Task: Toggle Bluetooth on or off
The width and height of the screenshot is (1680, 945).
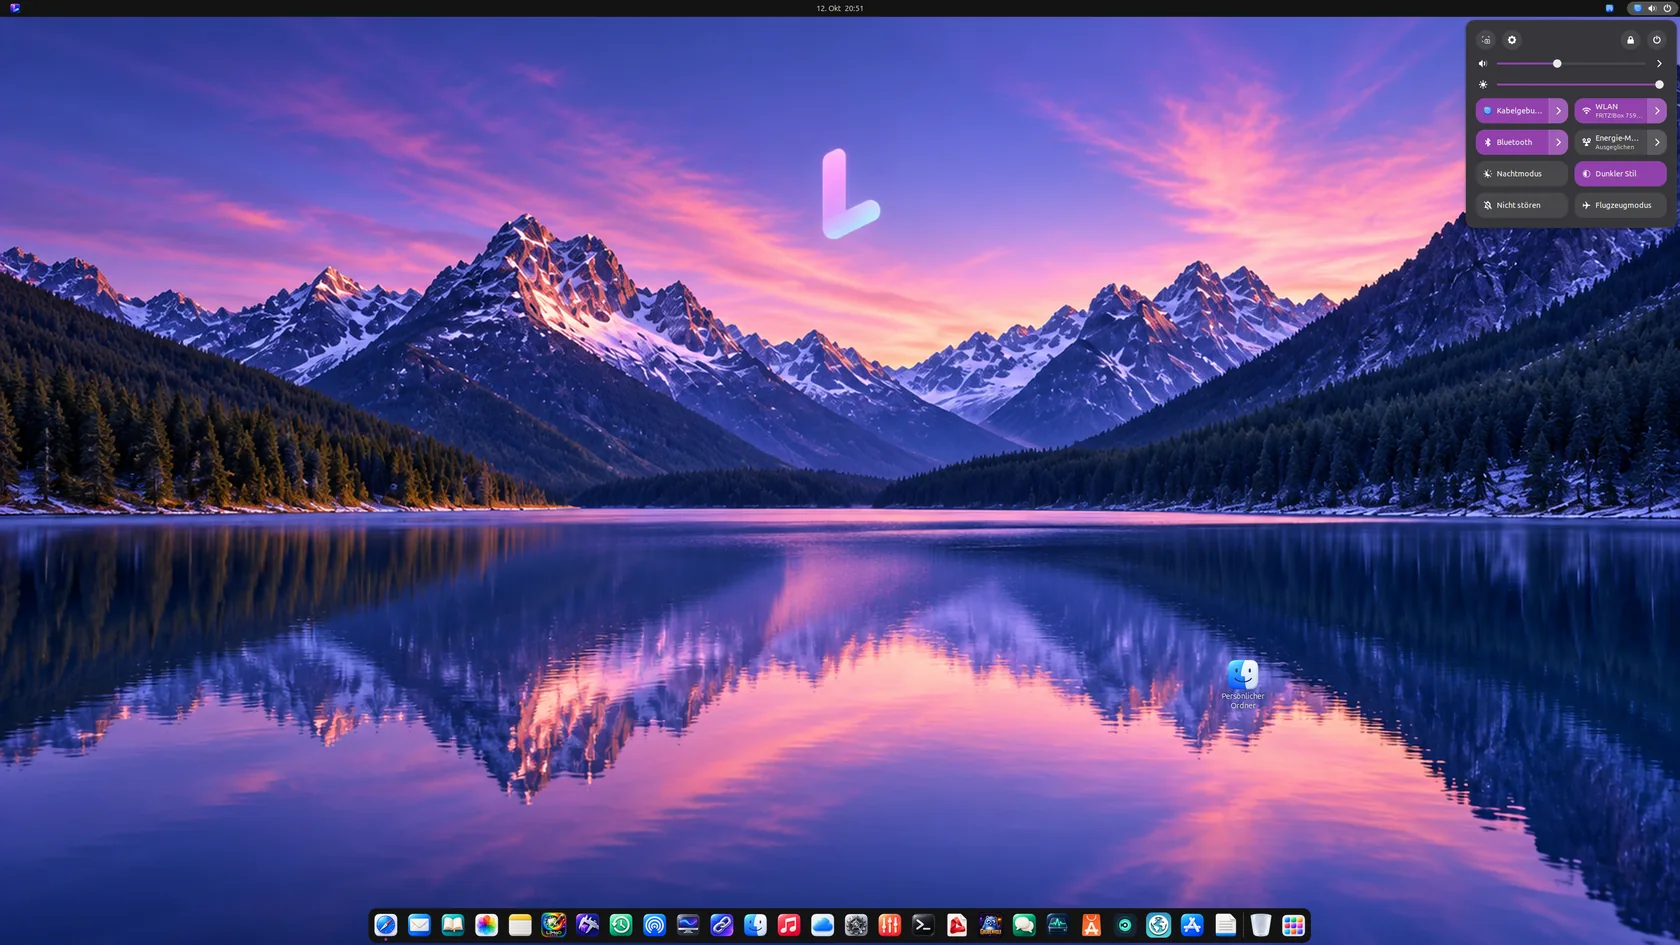Action: coord(1512,142)
